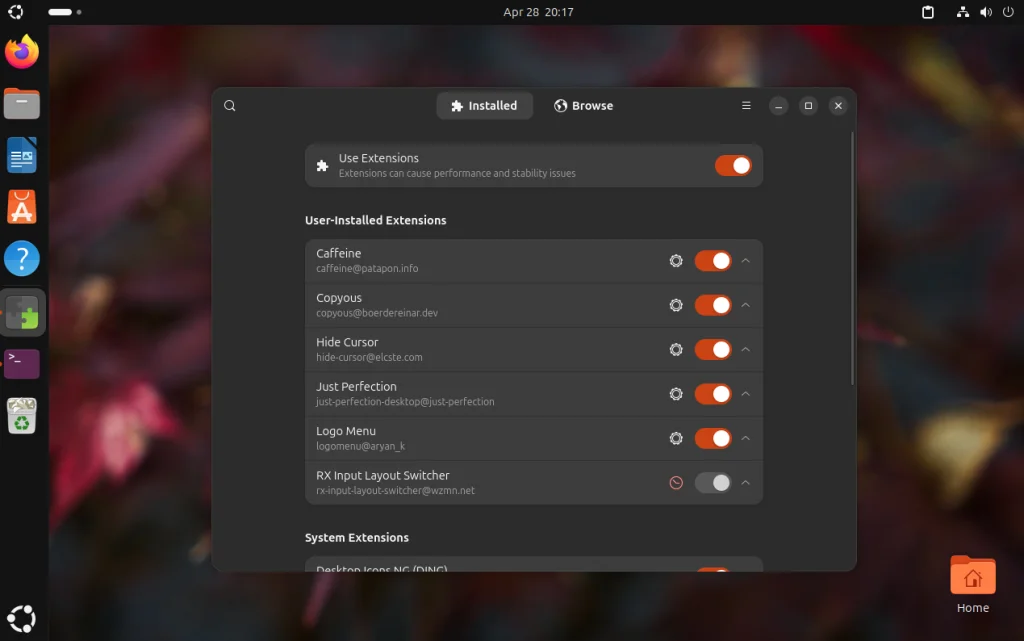Expand the Logo Menu row details
1024x641 pixels.
[x=745, y=439]
